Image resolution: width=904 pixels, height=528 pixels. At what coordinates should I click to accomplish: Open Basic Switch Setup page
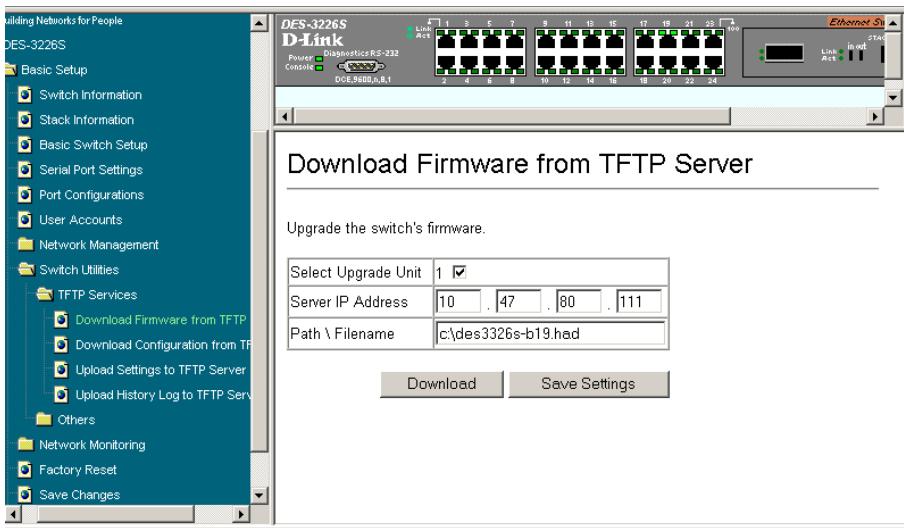point(93,145)
